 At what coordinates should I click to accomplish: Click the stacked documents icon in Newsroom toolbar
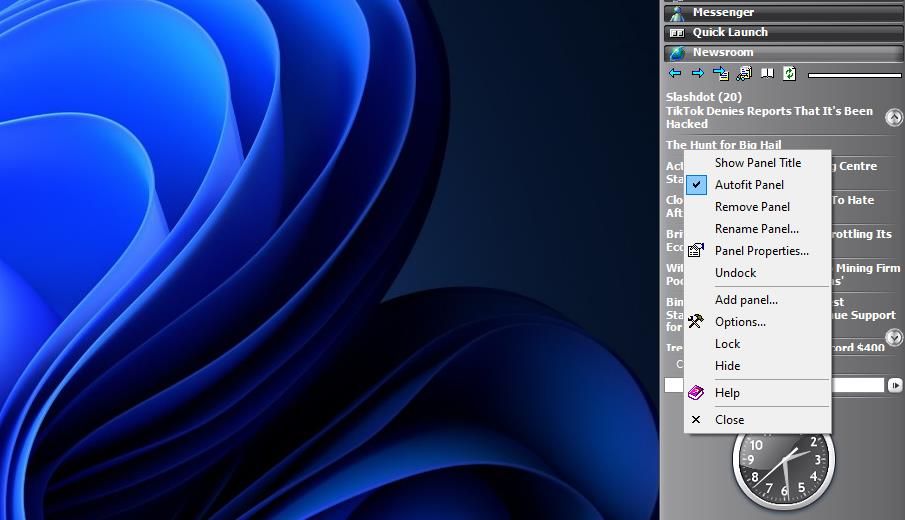(744, 73)
